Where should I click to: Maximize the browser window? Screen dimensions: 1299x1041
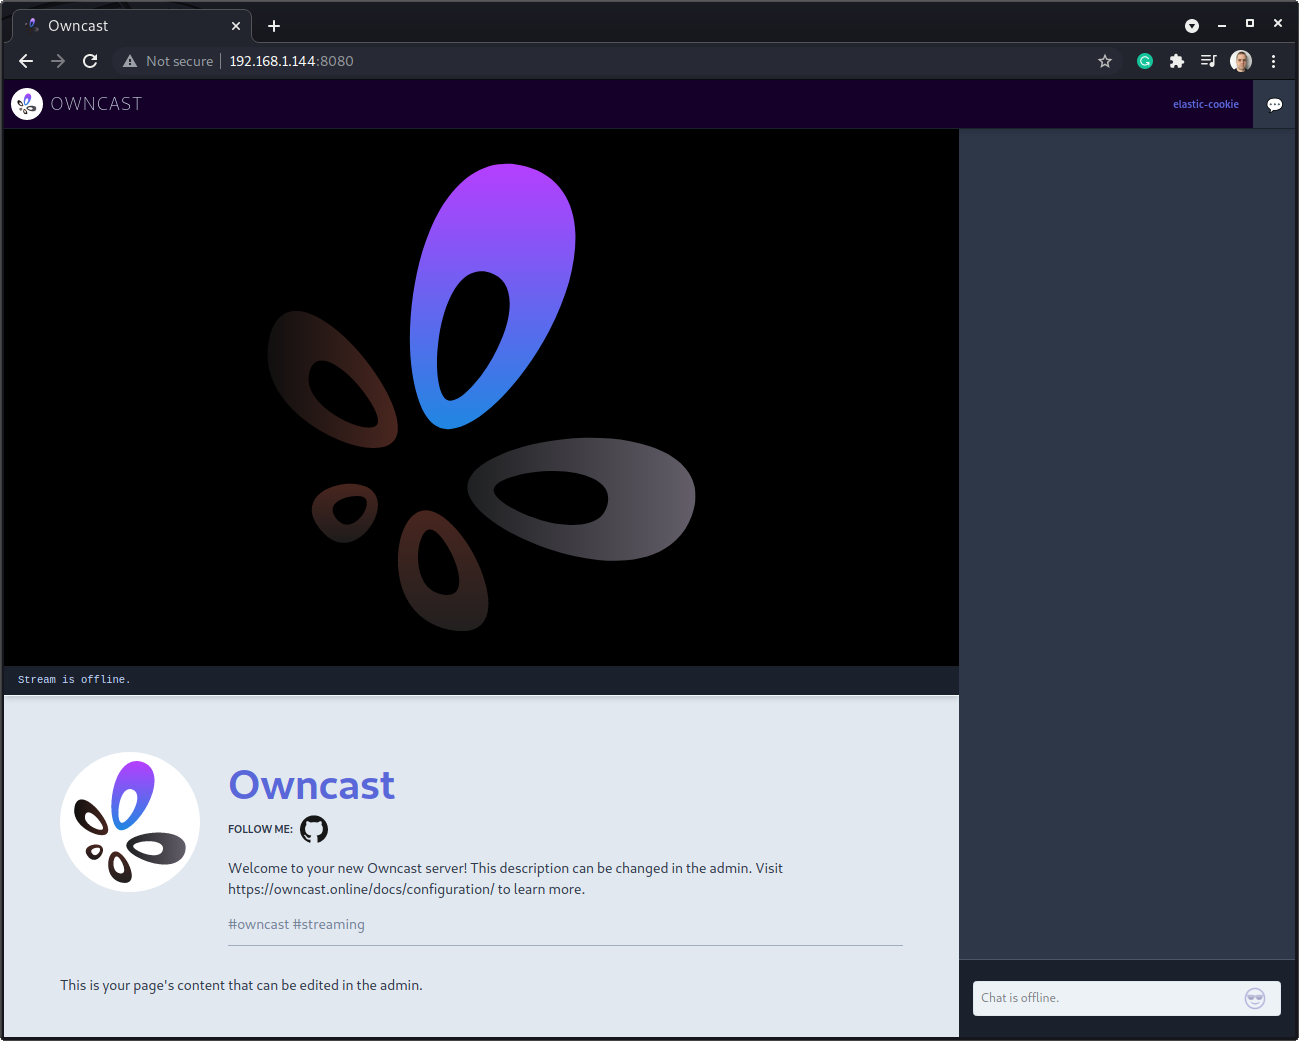point(1249,23)
